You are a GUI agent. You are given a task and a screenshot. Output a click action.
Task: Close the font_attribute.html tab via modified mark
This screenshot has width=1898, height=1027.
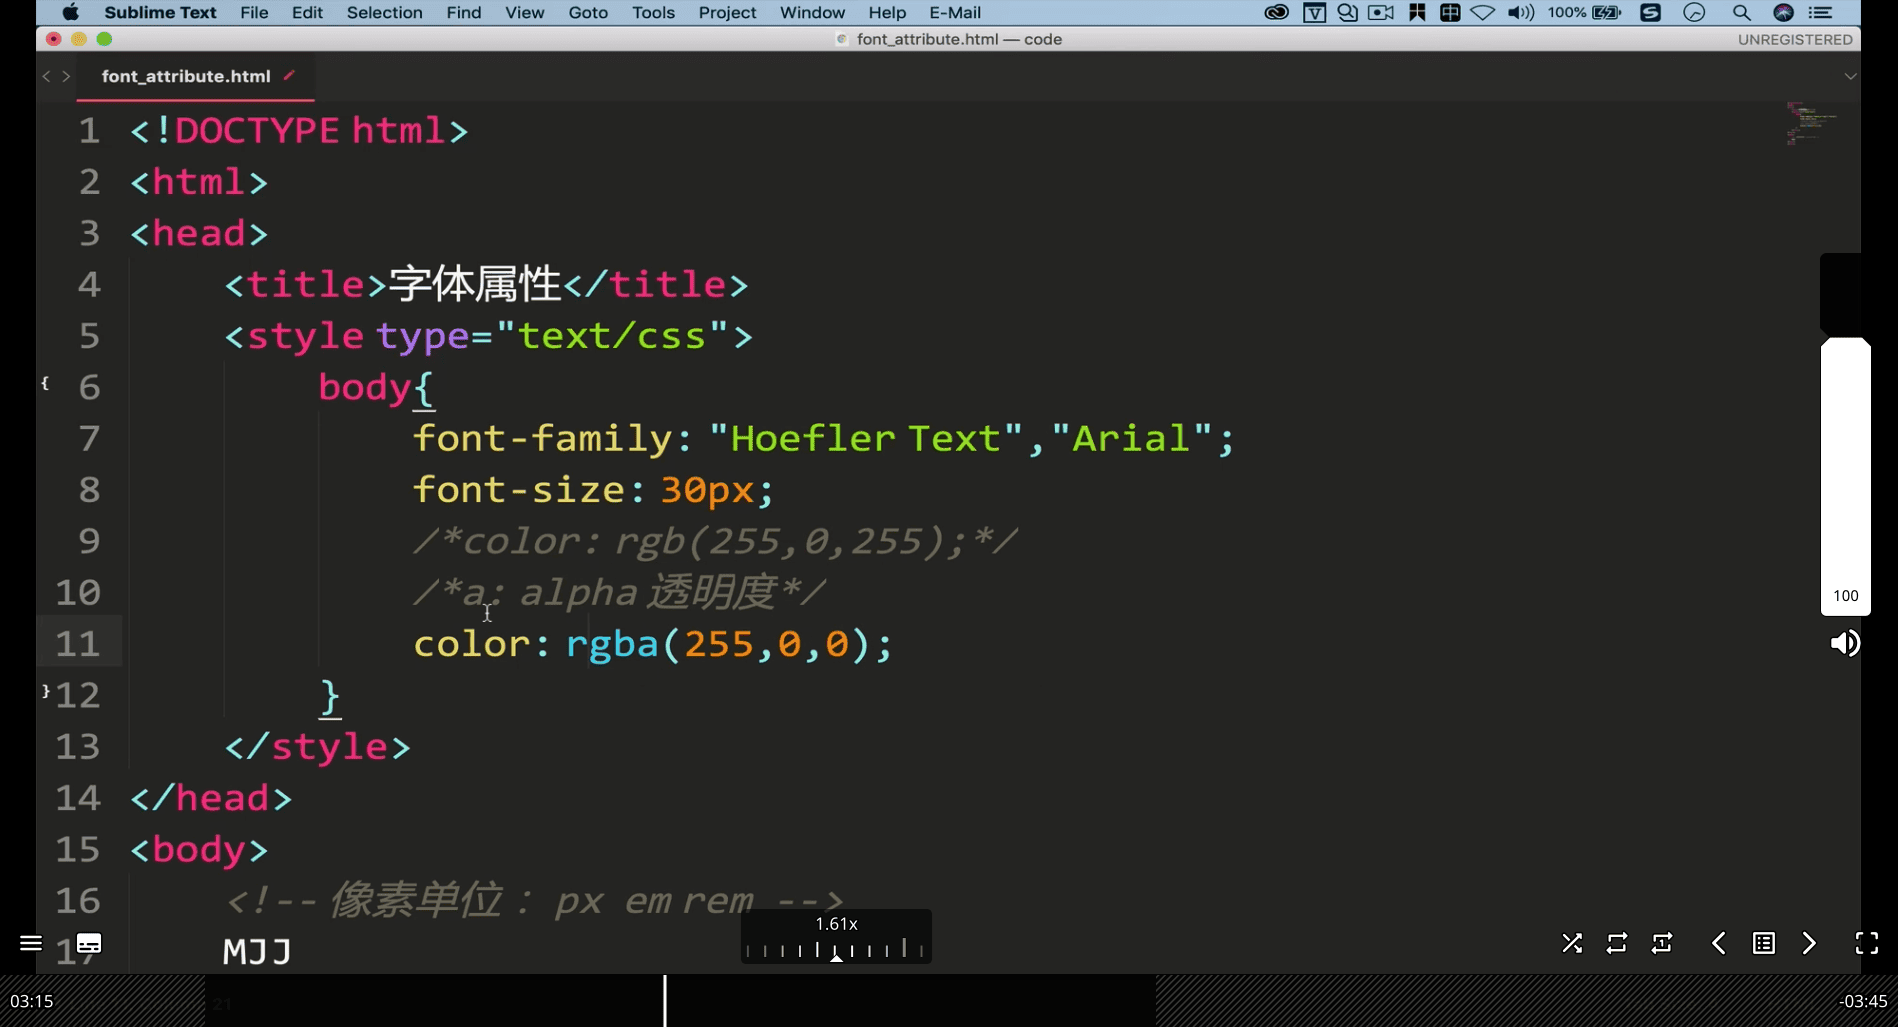[289, 75]
